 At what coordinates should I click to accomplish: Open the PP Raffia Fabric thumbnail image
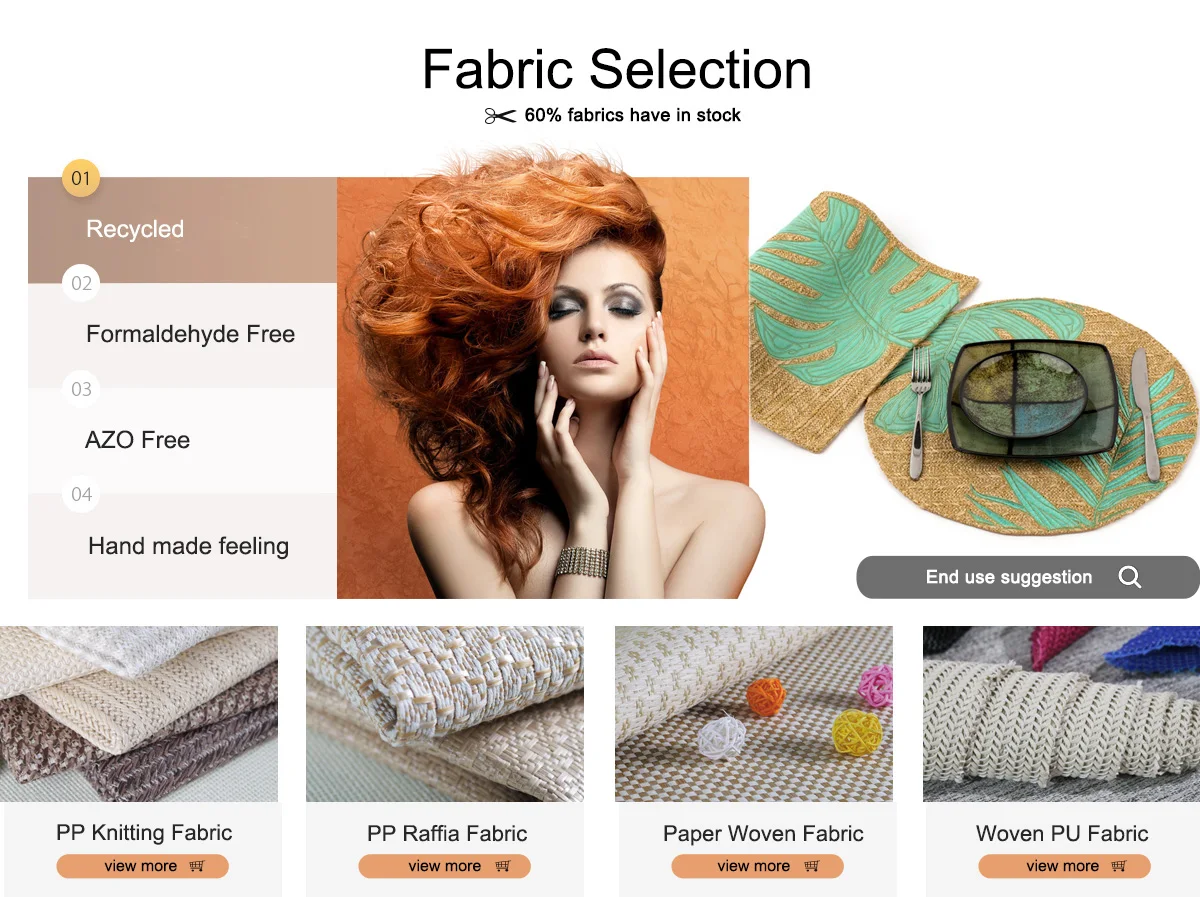[445, 714]
